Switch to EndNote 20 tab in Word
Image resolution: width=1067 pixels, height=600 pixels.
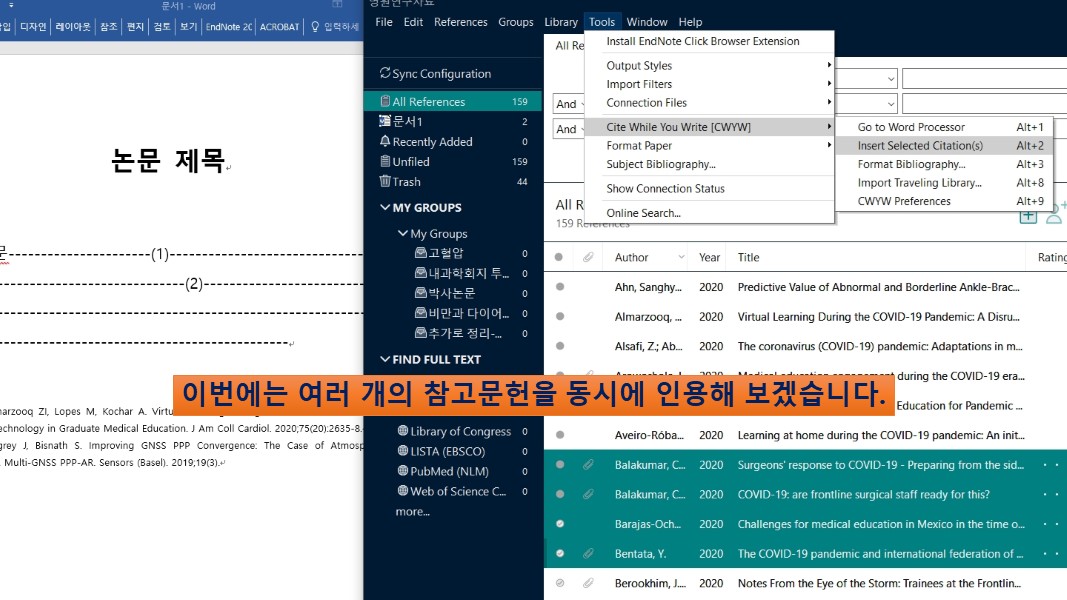click(229, 27)
